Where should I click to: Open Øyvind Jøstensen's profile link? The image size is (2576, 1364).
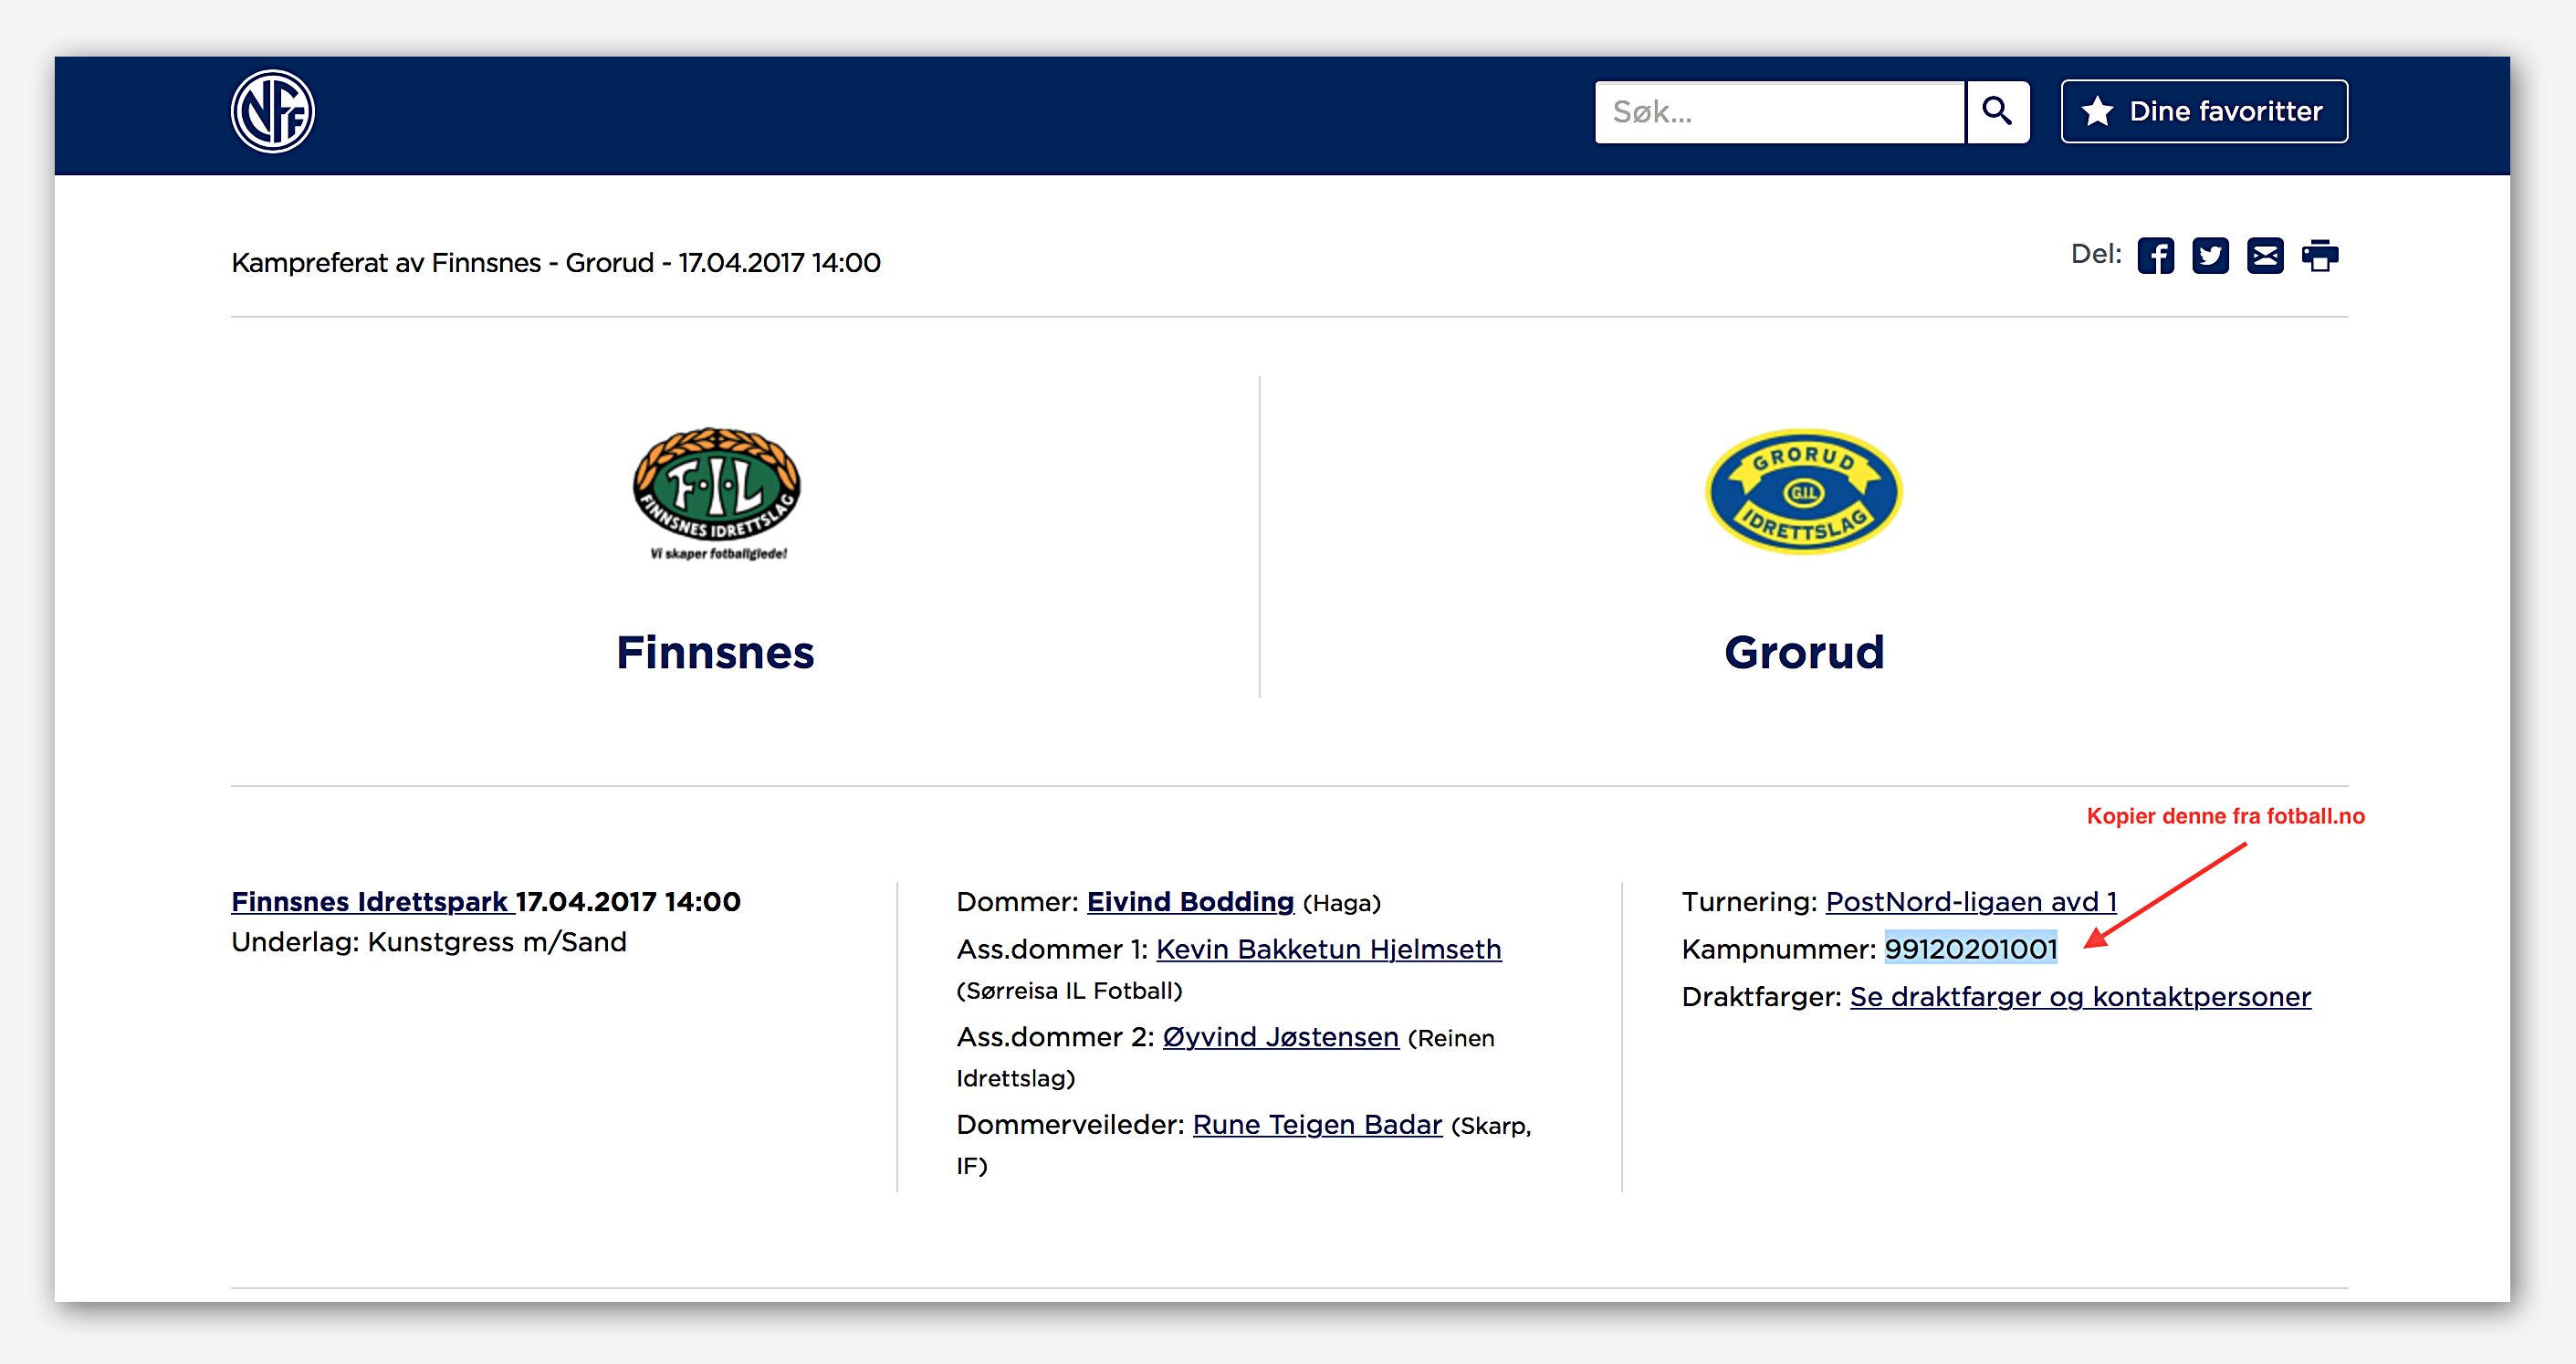[1280, 1037]
